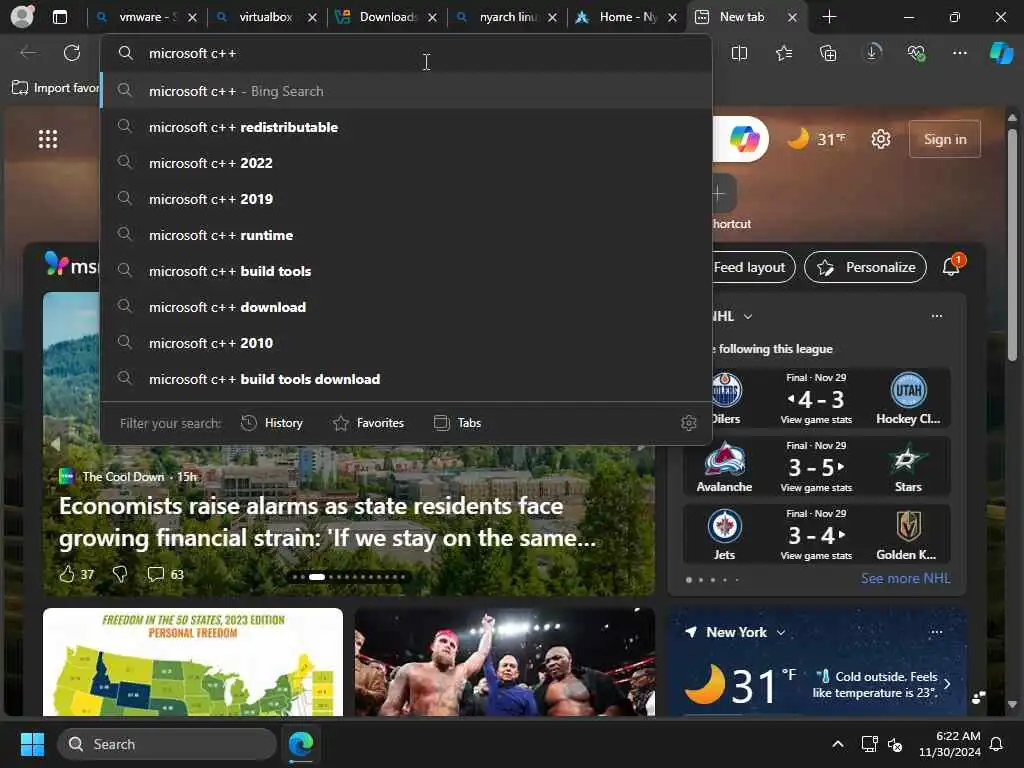
Task: Open the Windows Start button
Action: (32, 744)
